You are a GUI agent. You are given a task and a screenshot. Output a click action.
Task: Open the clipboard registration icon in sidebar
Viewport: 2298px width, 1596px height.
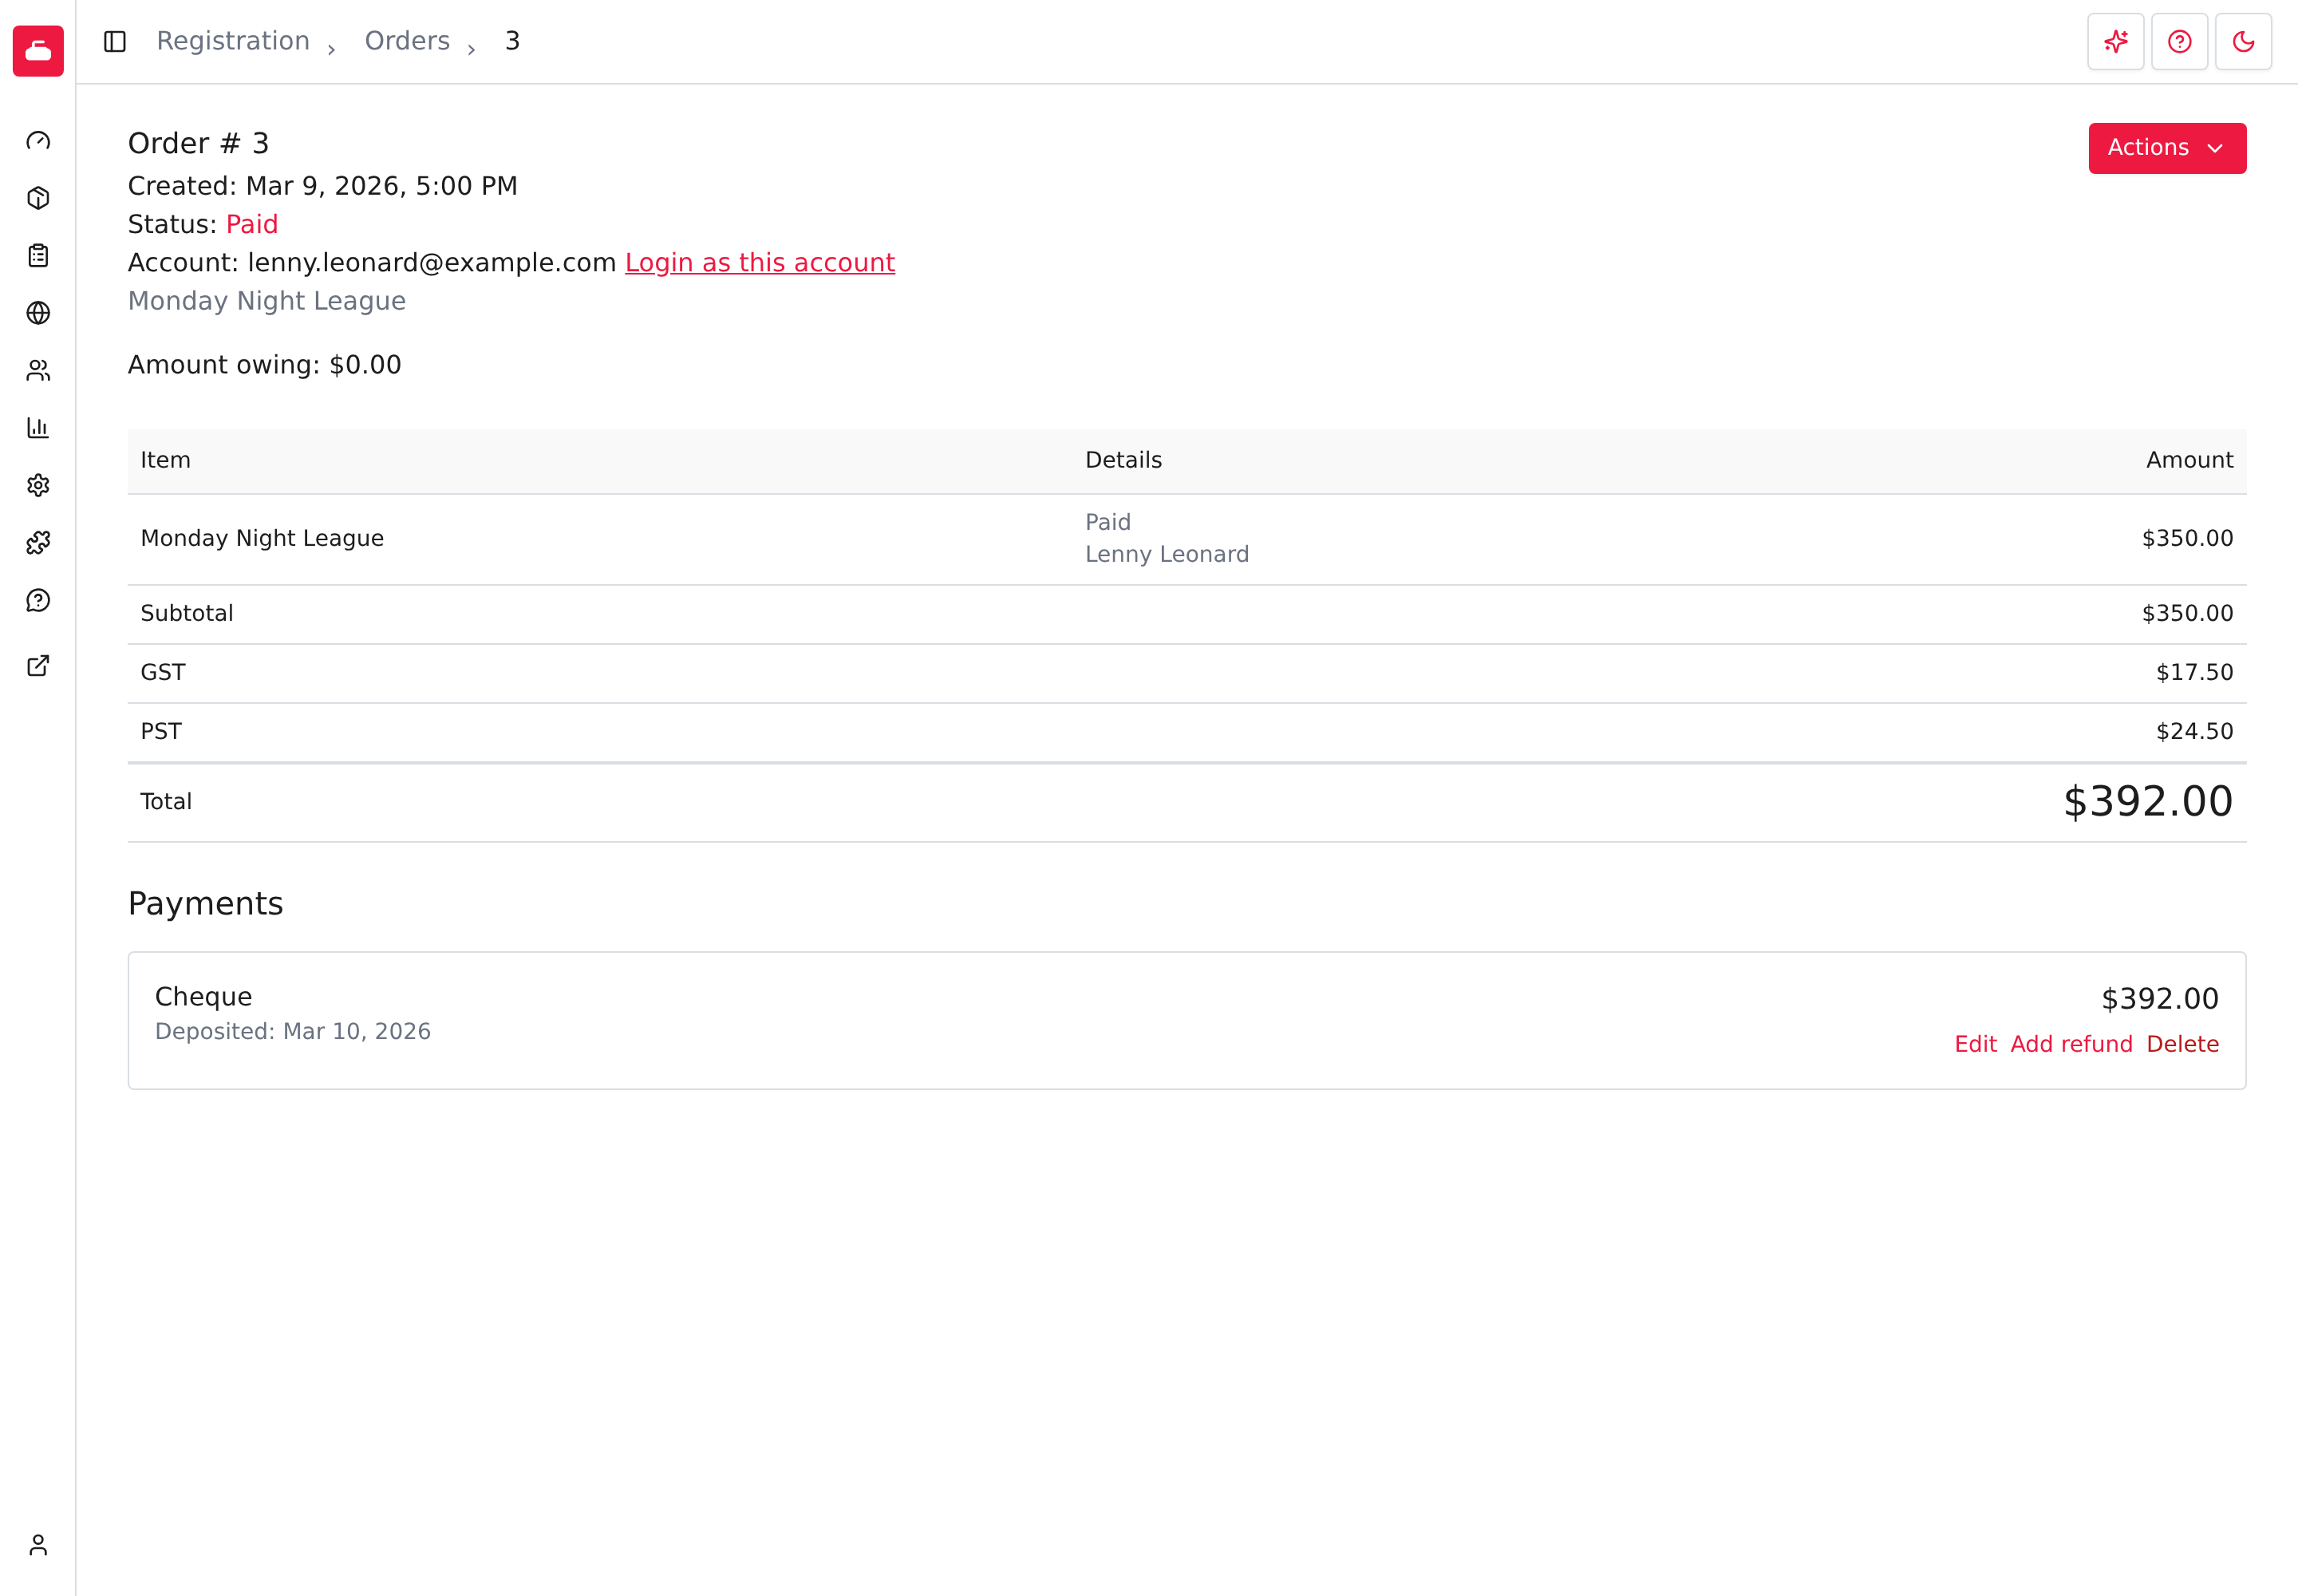(x=38, y=256)
